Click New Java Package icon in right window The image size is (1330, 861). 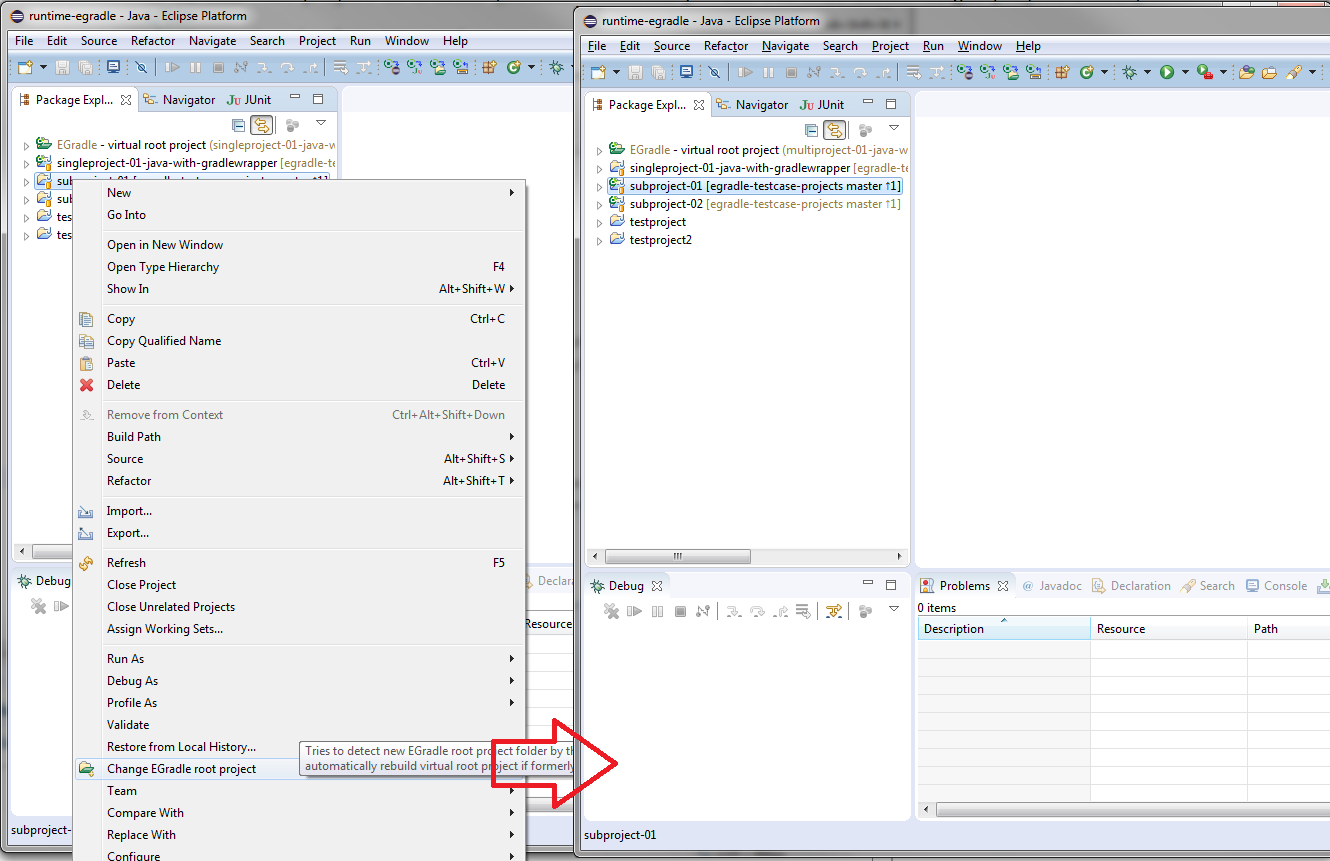1061,72
